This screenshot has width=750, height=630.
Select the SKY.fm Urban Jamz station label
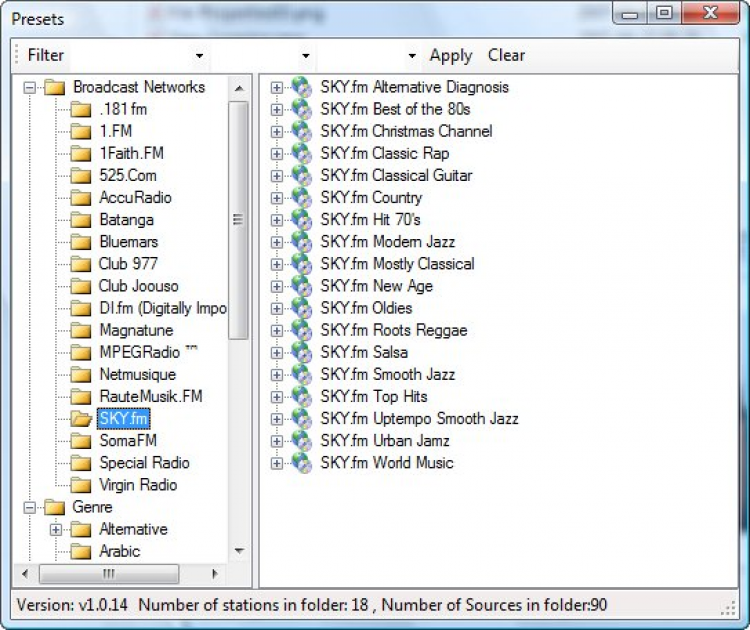point(385,441)
